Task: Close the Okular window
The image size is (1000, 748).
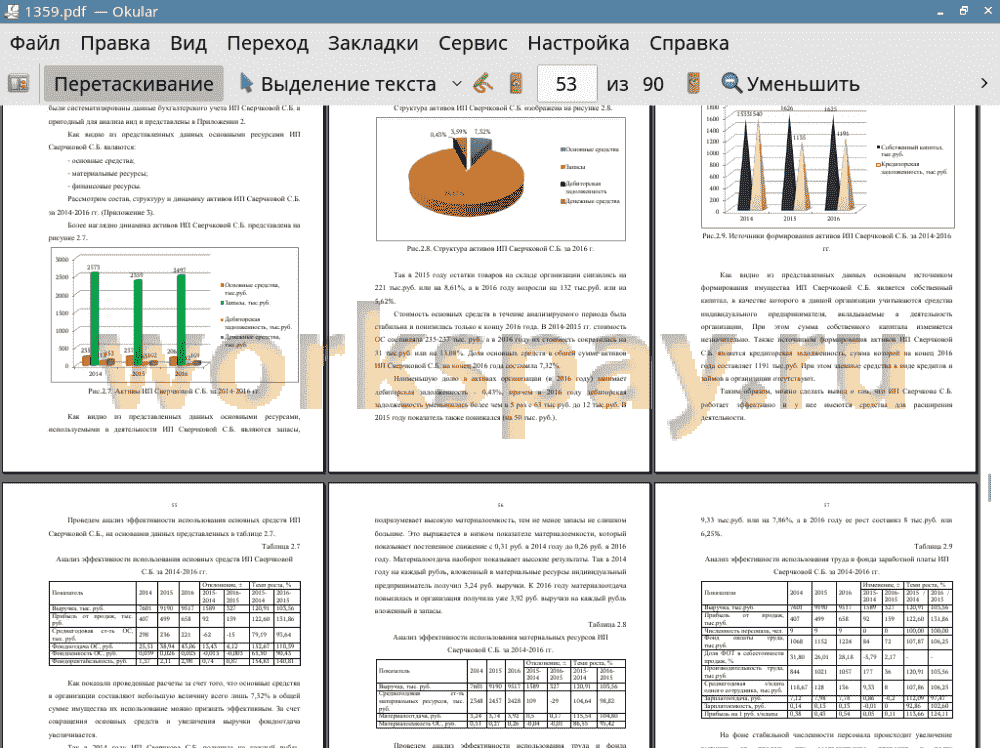Action: click(x=987, y=11)
